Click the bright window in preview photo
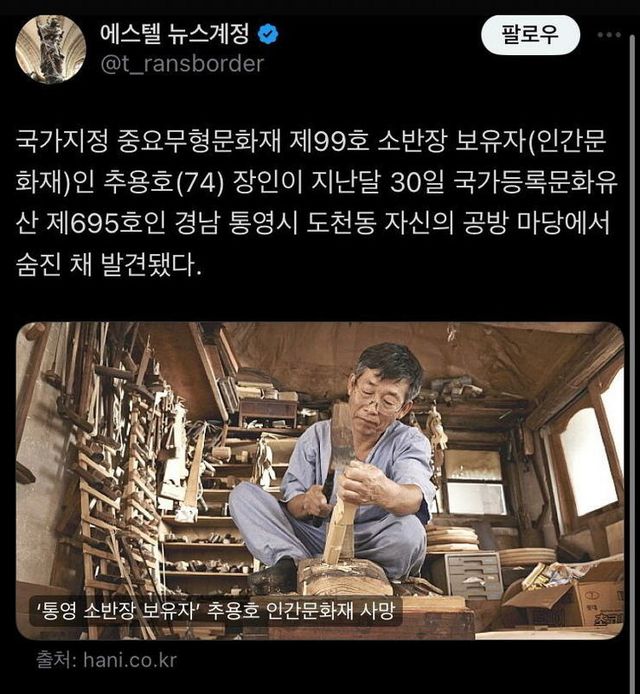The width and height of the screenshot is (640, 694). click(589, 460)
